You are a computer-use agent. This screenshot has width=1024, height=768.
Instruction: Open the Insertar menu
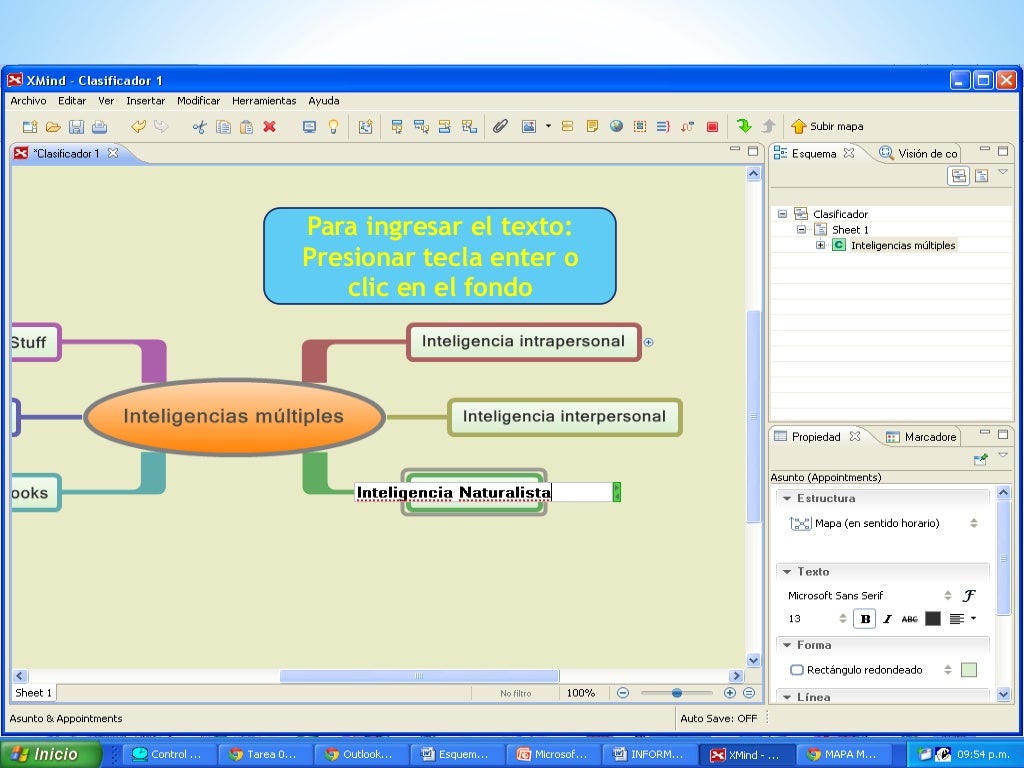point(145,101)
